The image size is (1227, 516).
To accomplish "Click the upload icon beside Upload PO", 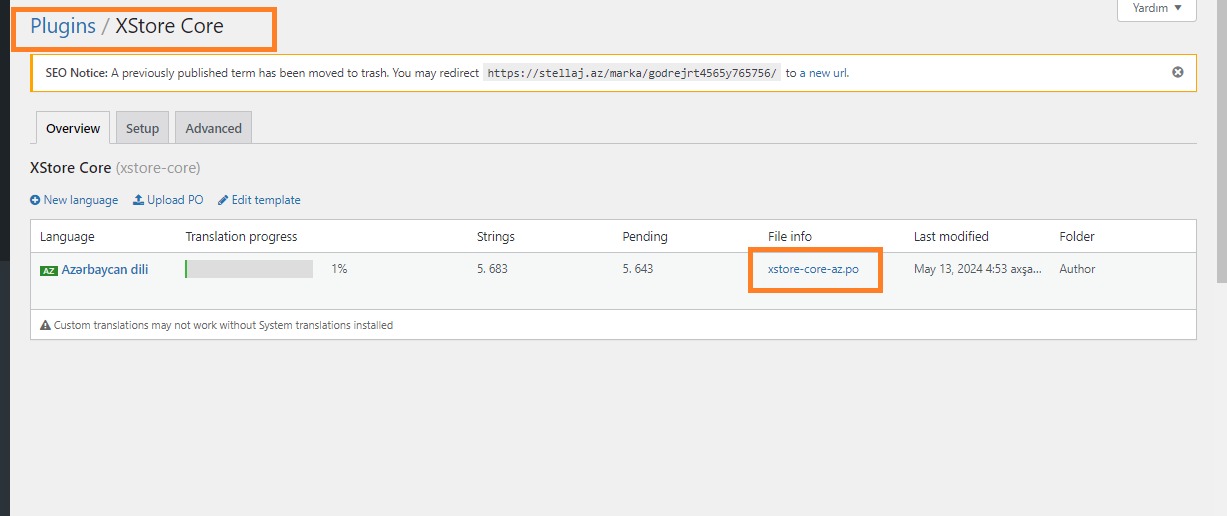I will click(x=138, y=200).
